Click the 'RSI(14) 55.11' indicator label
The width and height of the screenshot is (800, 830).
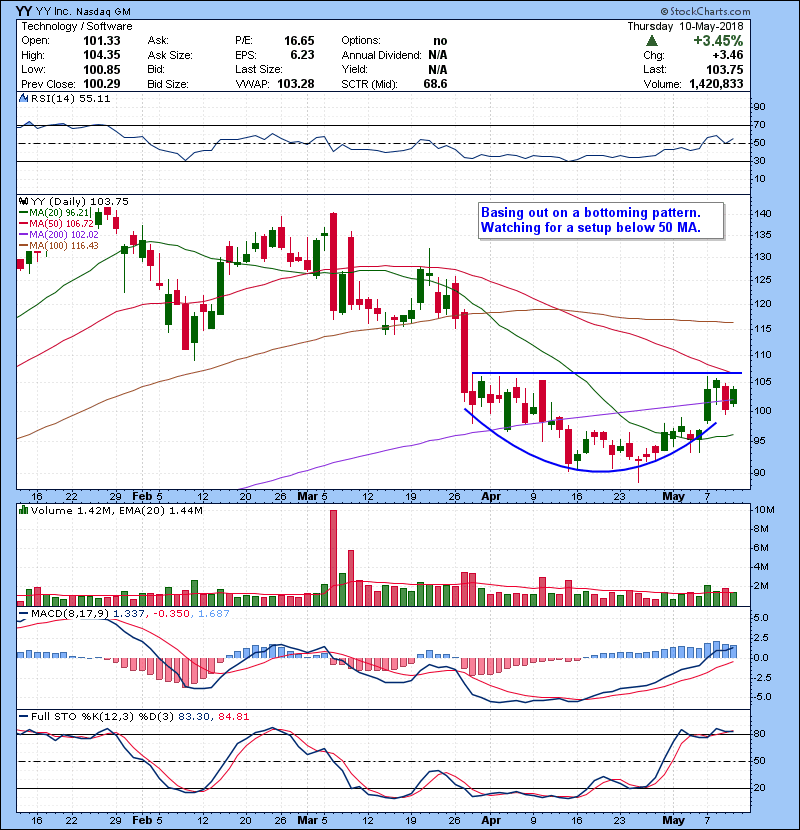(x=70, y=98)
